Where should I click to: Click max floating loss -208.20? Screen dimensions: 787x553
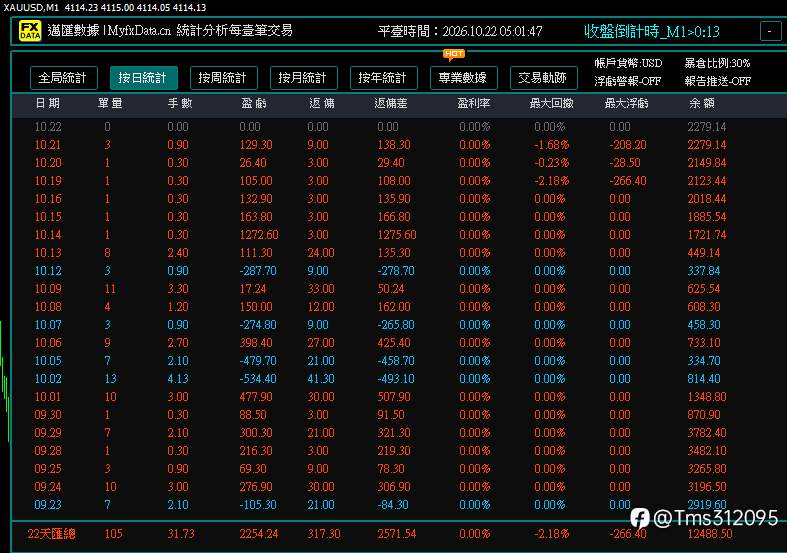pos(628,145)
